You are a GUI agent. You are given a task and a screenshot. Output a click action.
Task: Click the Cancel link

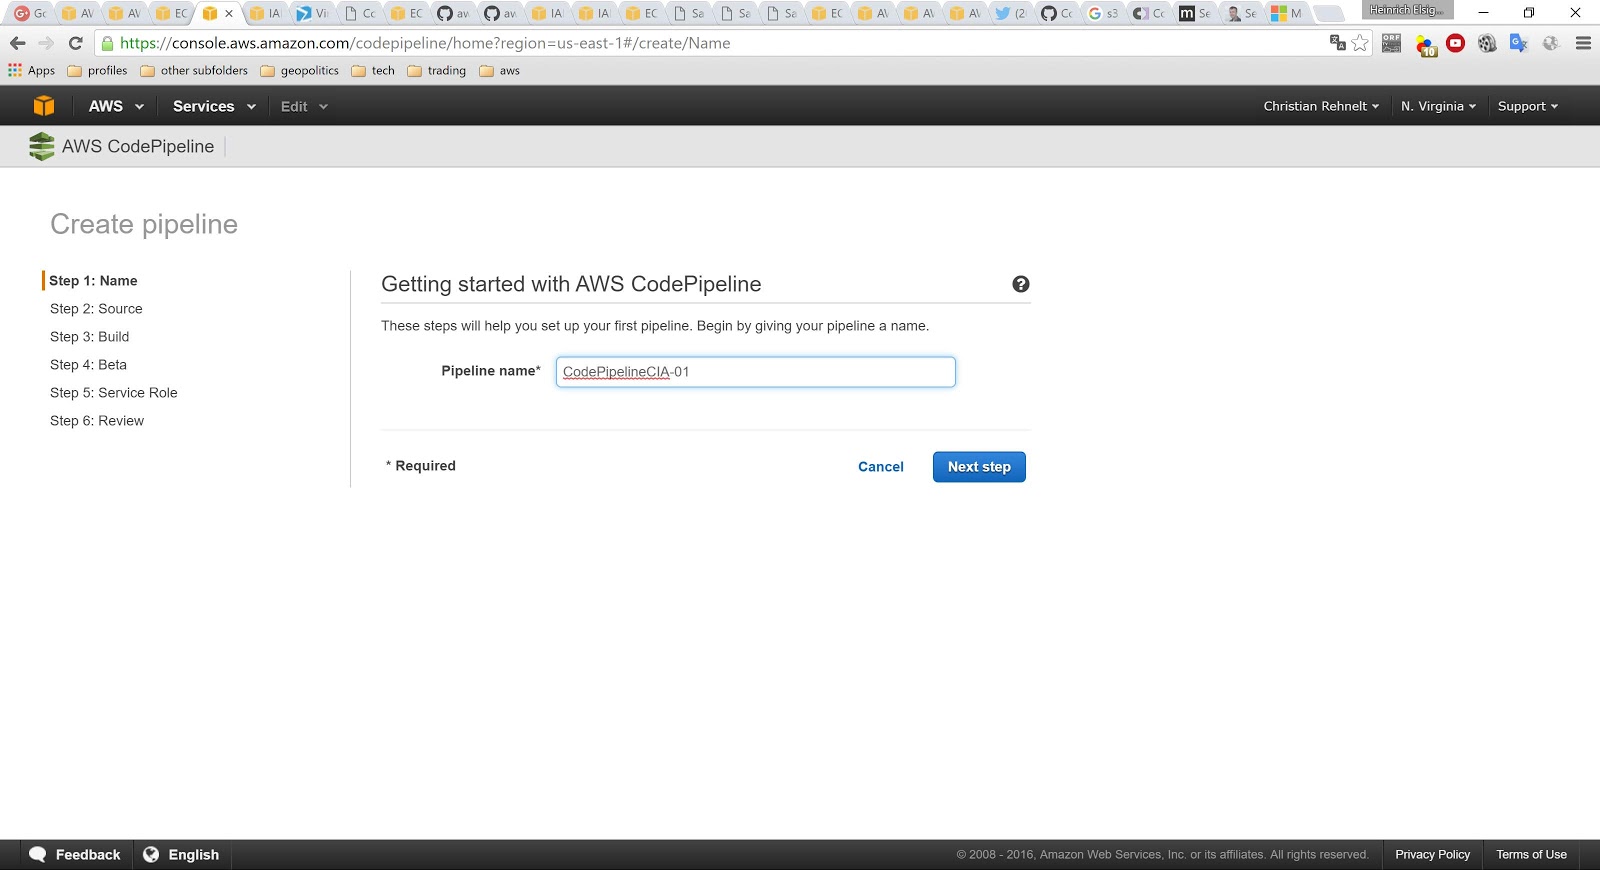point(881,467)
